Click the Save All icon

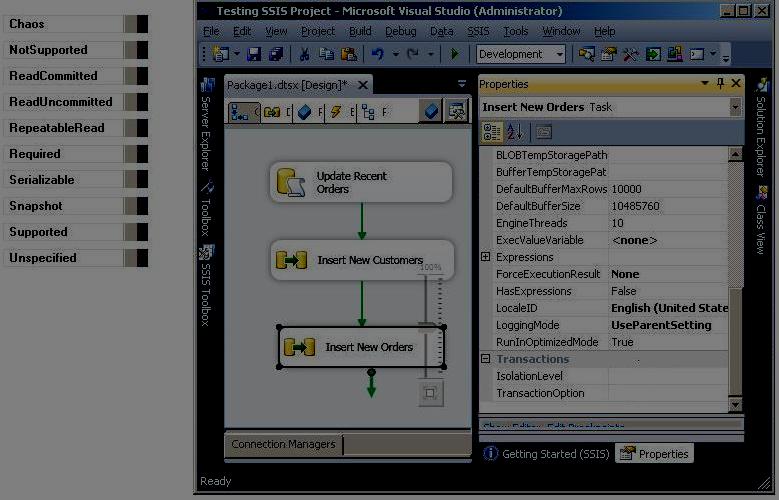click(276, 54)
